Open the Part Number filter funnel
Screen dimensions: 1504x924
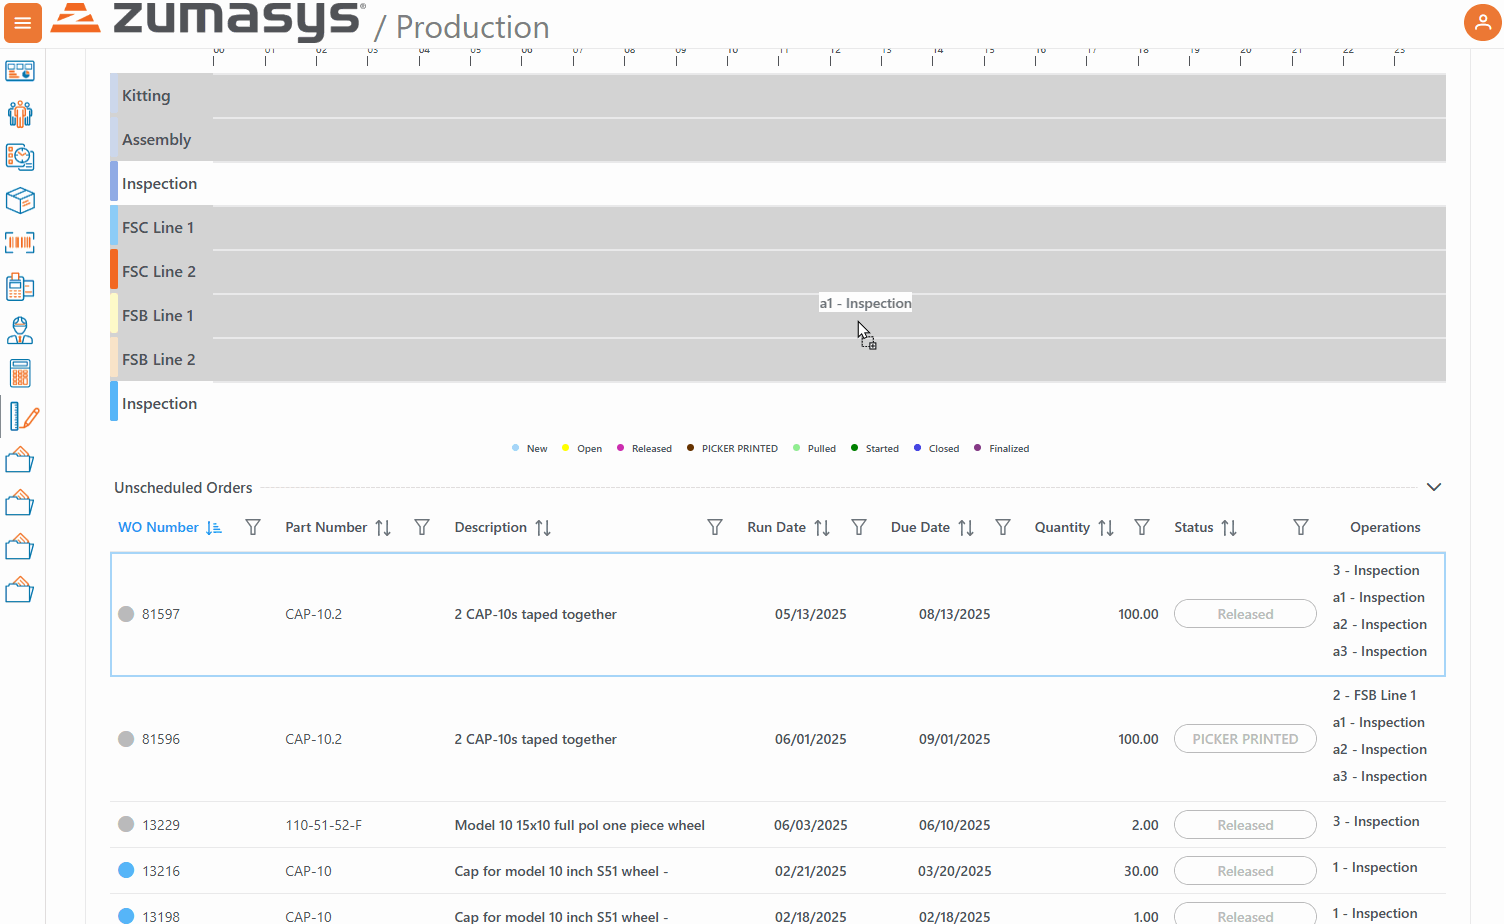[x=421, y=527]
